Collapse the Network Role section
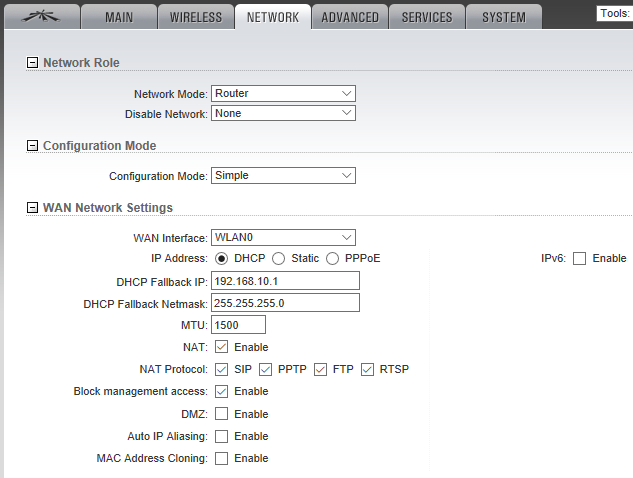 [32, 63]
